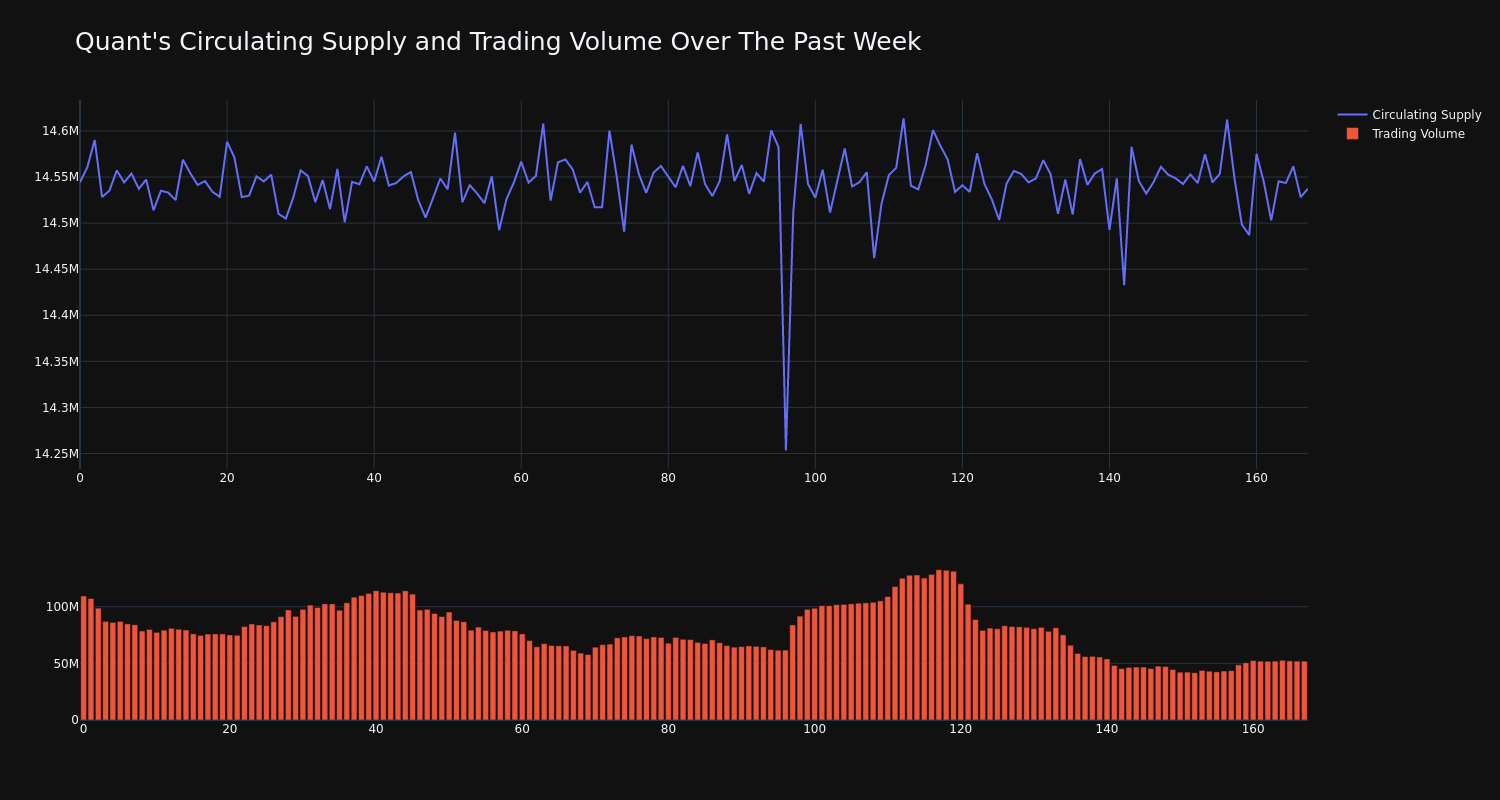The height and width of the screenshot is (800, 1500).
Task: Click the 14.5M y-axis label
Action: [x=60, y=223]
